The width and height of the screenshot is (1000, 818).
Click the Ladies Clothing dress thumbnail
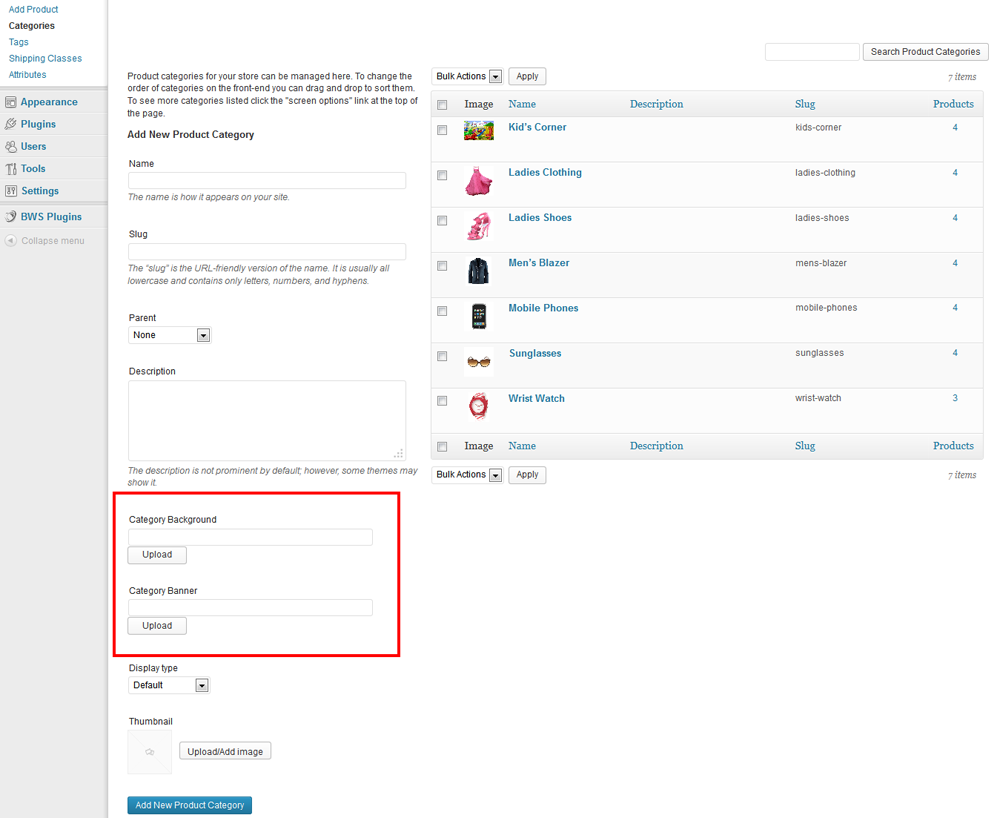tap(478, 182)
